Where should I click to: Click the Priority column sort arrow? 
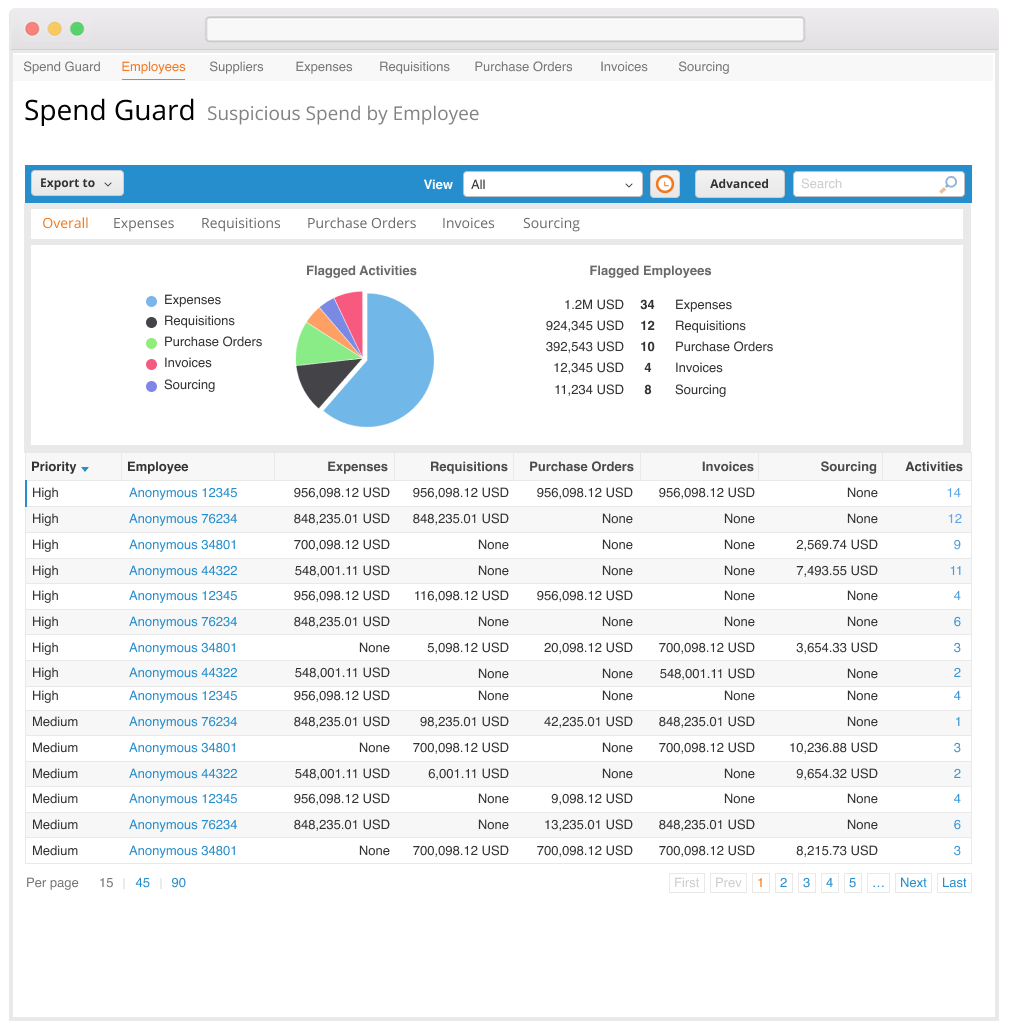tap(85, 469)
